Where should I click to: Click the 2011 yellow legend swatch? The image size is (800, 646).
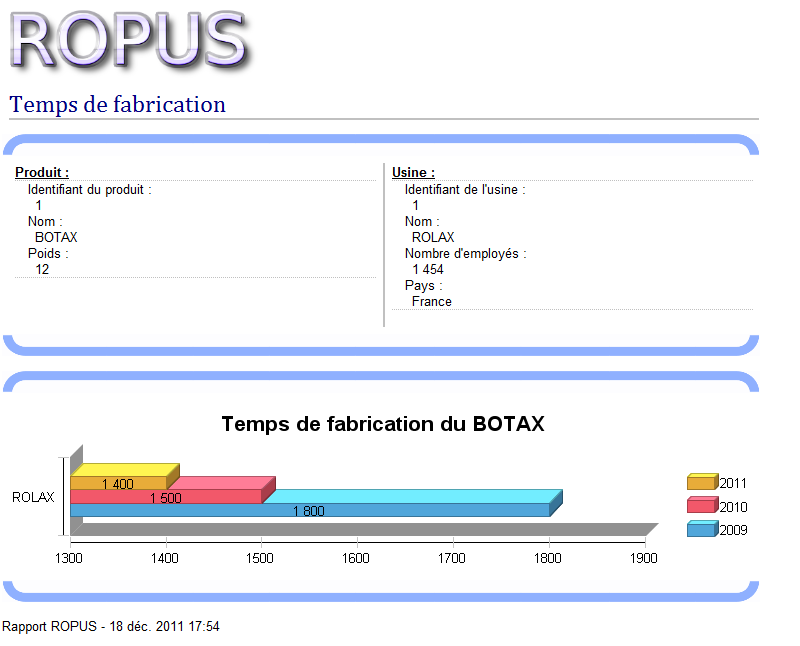pos(702,482)
